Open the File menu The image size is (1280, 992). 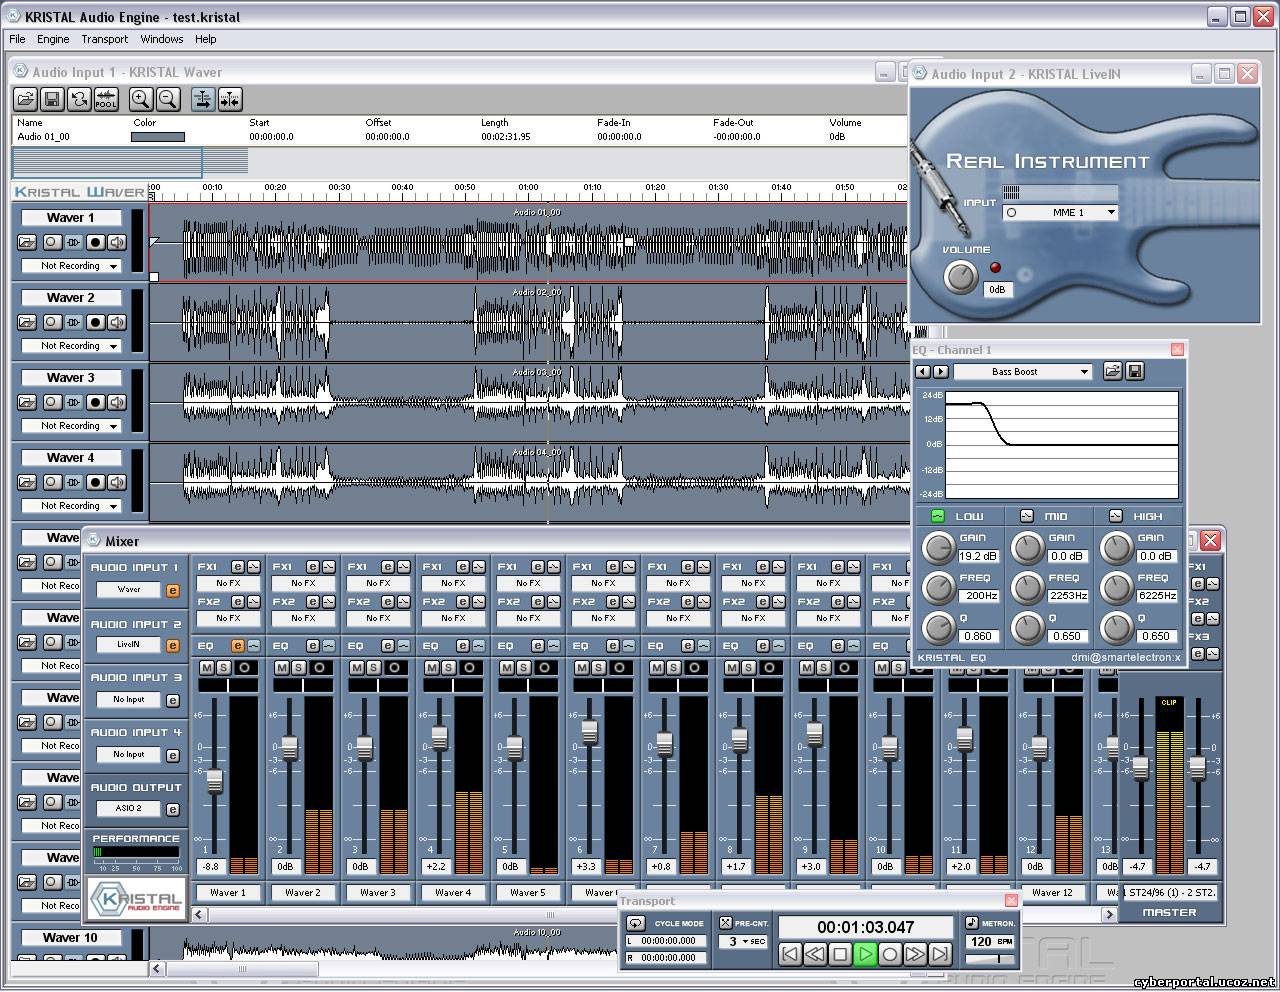pos(17,39)
